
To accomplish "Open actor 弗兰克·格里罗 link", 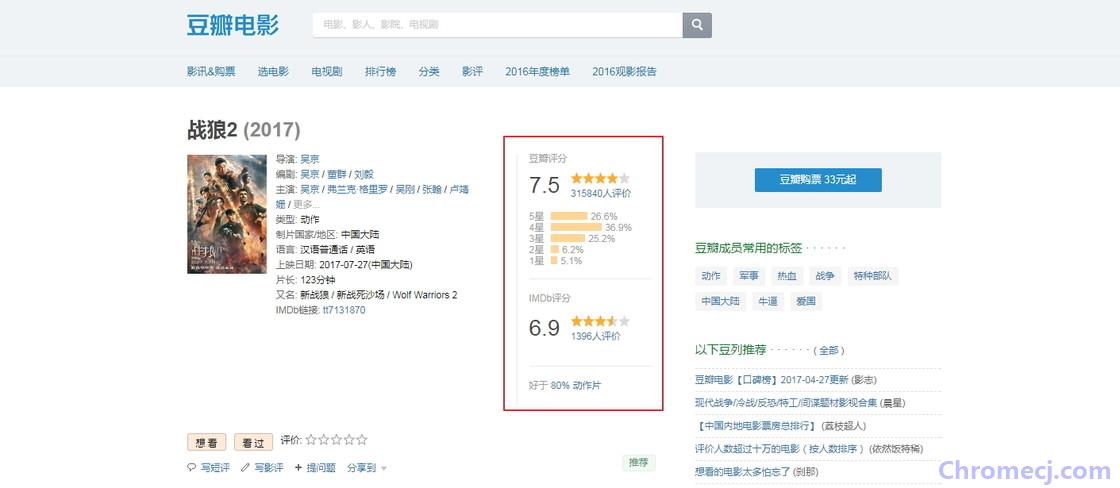I will 357,189.
